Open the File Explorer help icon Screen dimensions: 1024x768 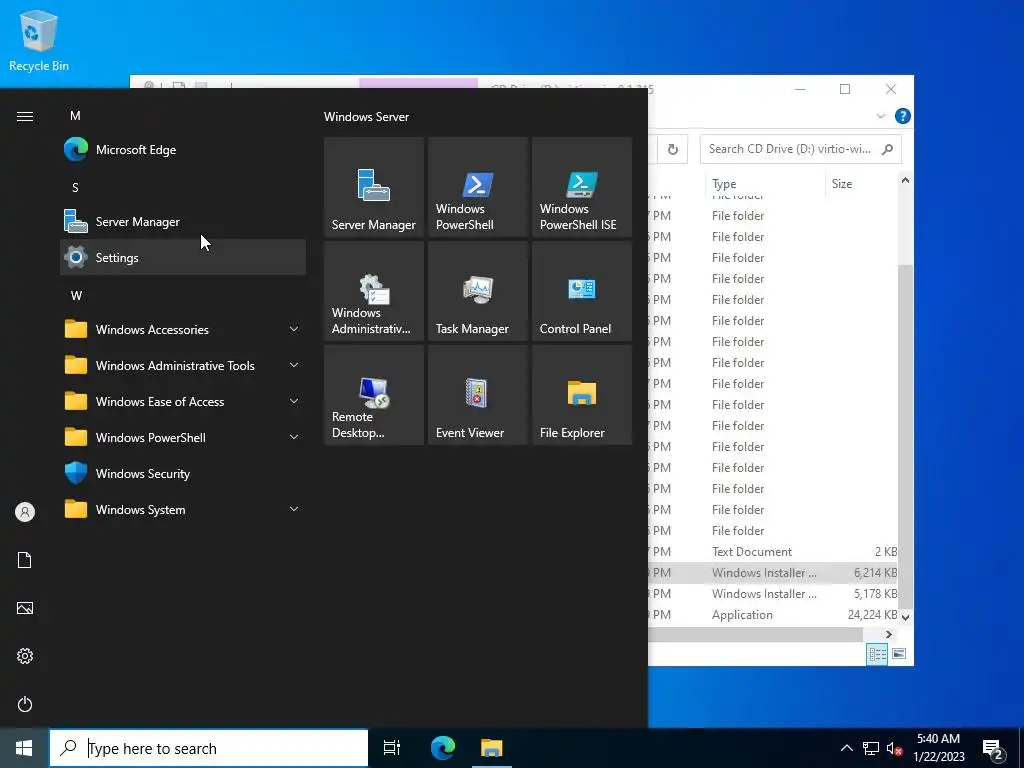pyautogui.click(x=903, y=116)
